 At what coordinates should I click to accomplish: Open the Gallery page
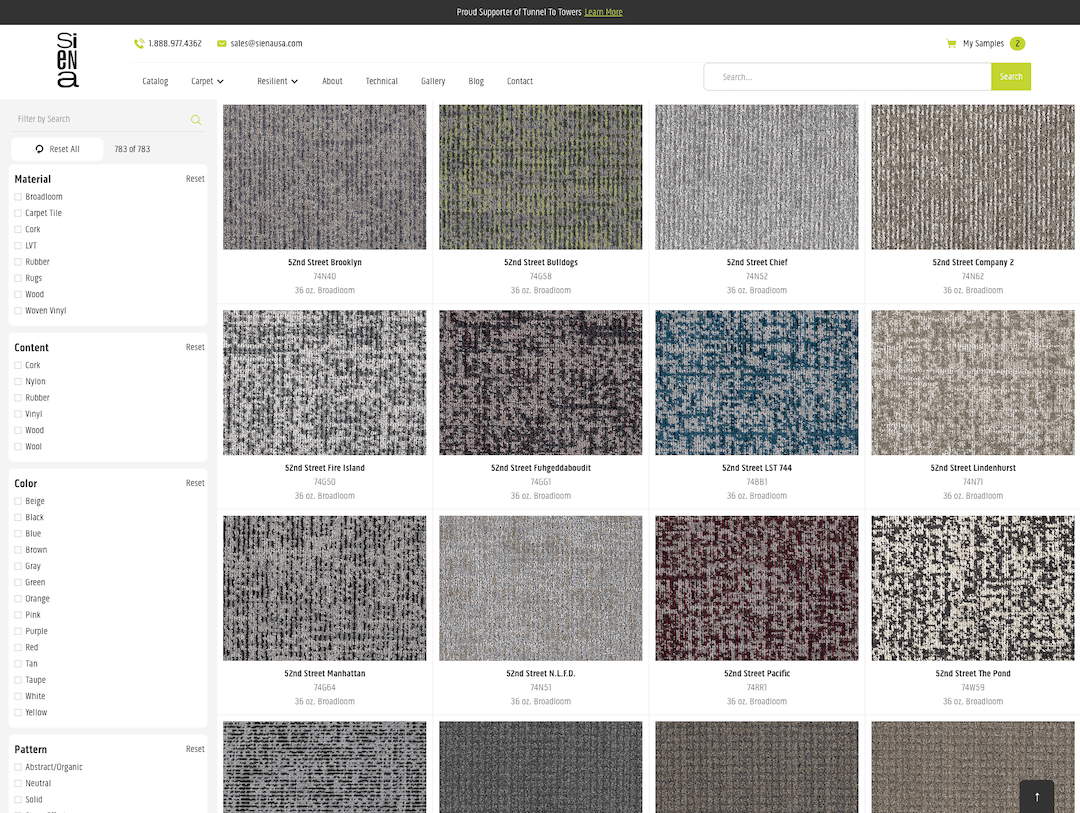[x=433, y=81]
